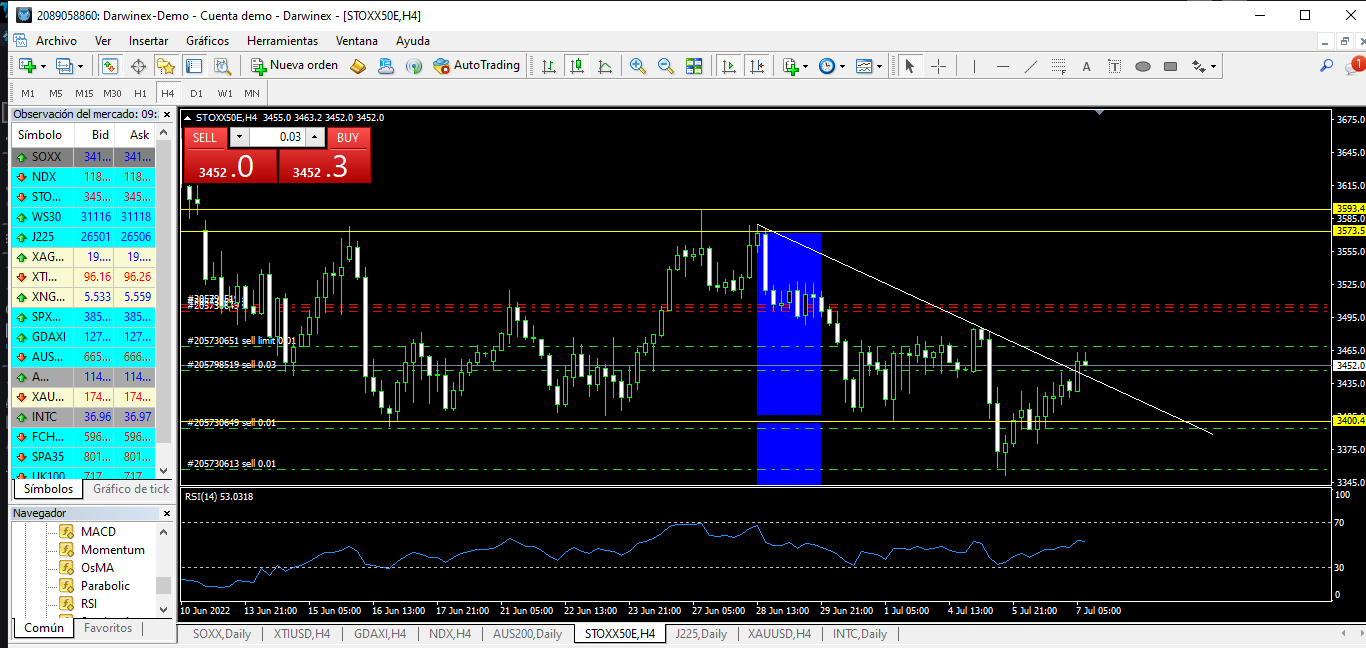Select the horizontal line tool
This screenshot has height=648, width=1366.
[x=1003, y=66]
